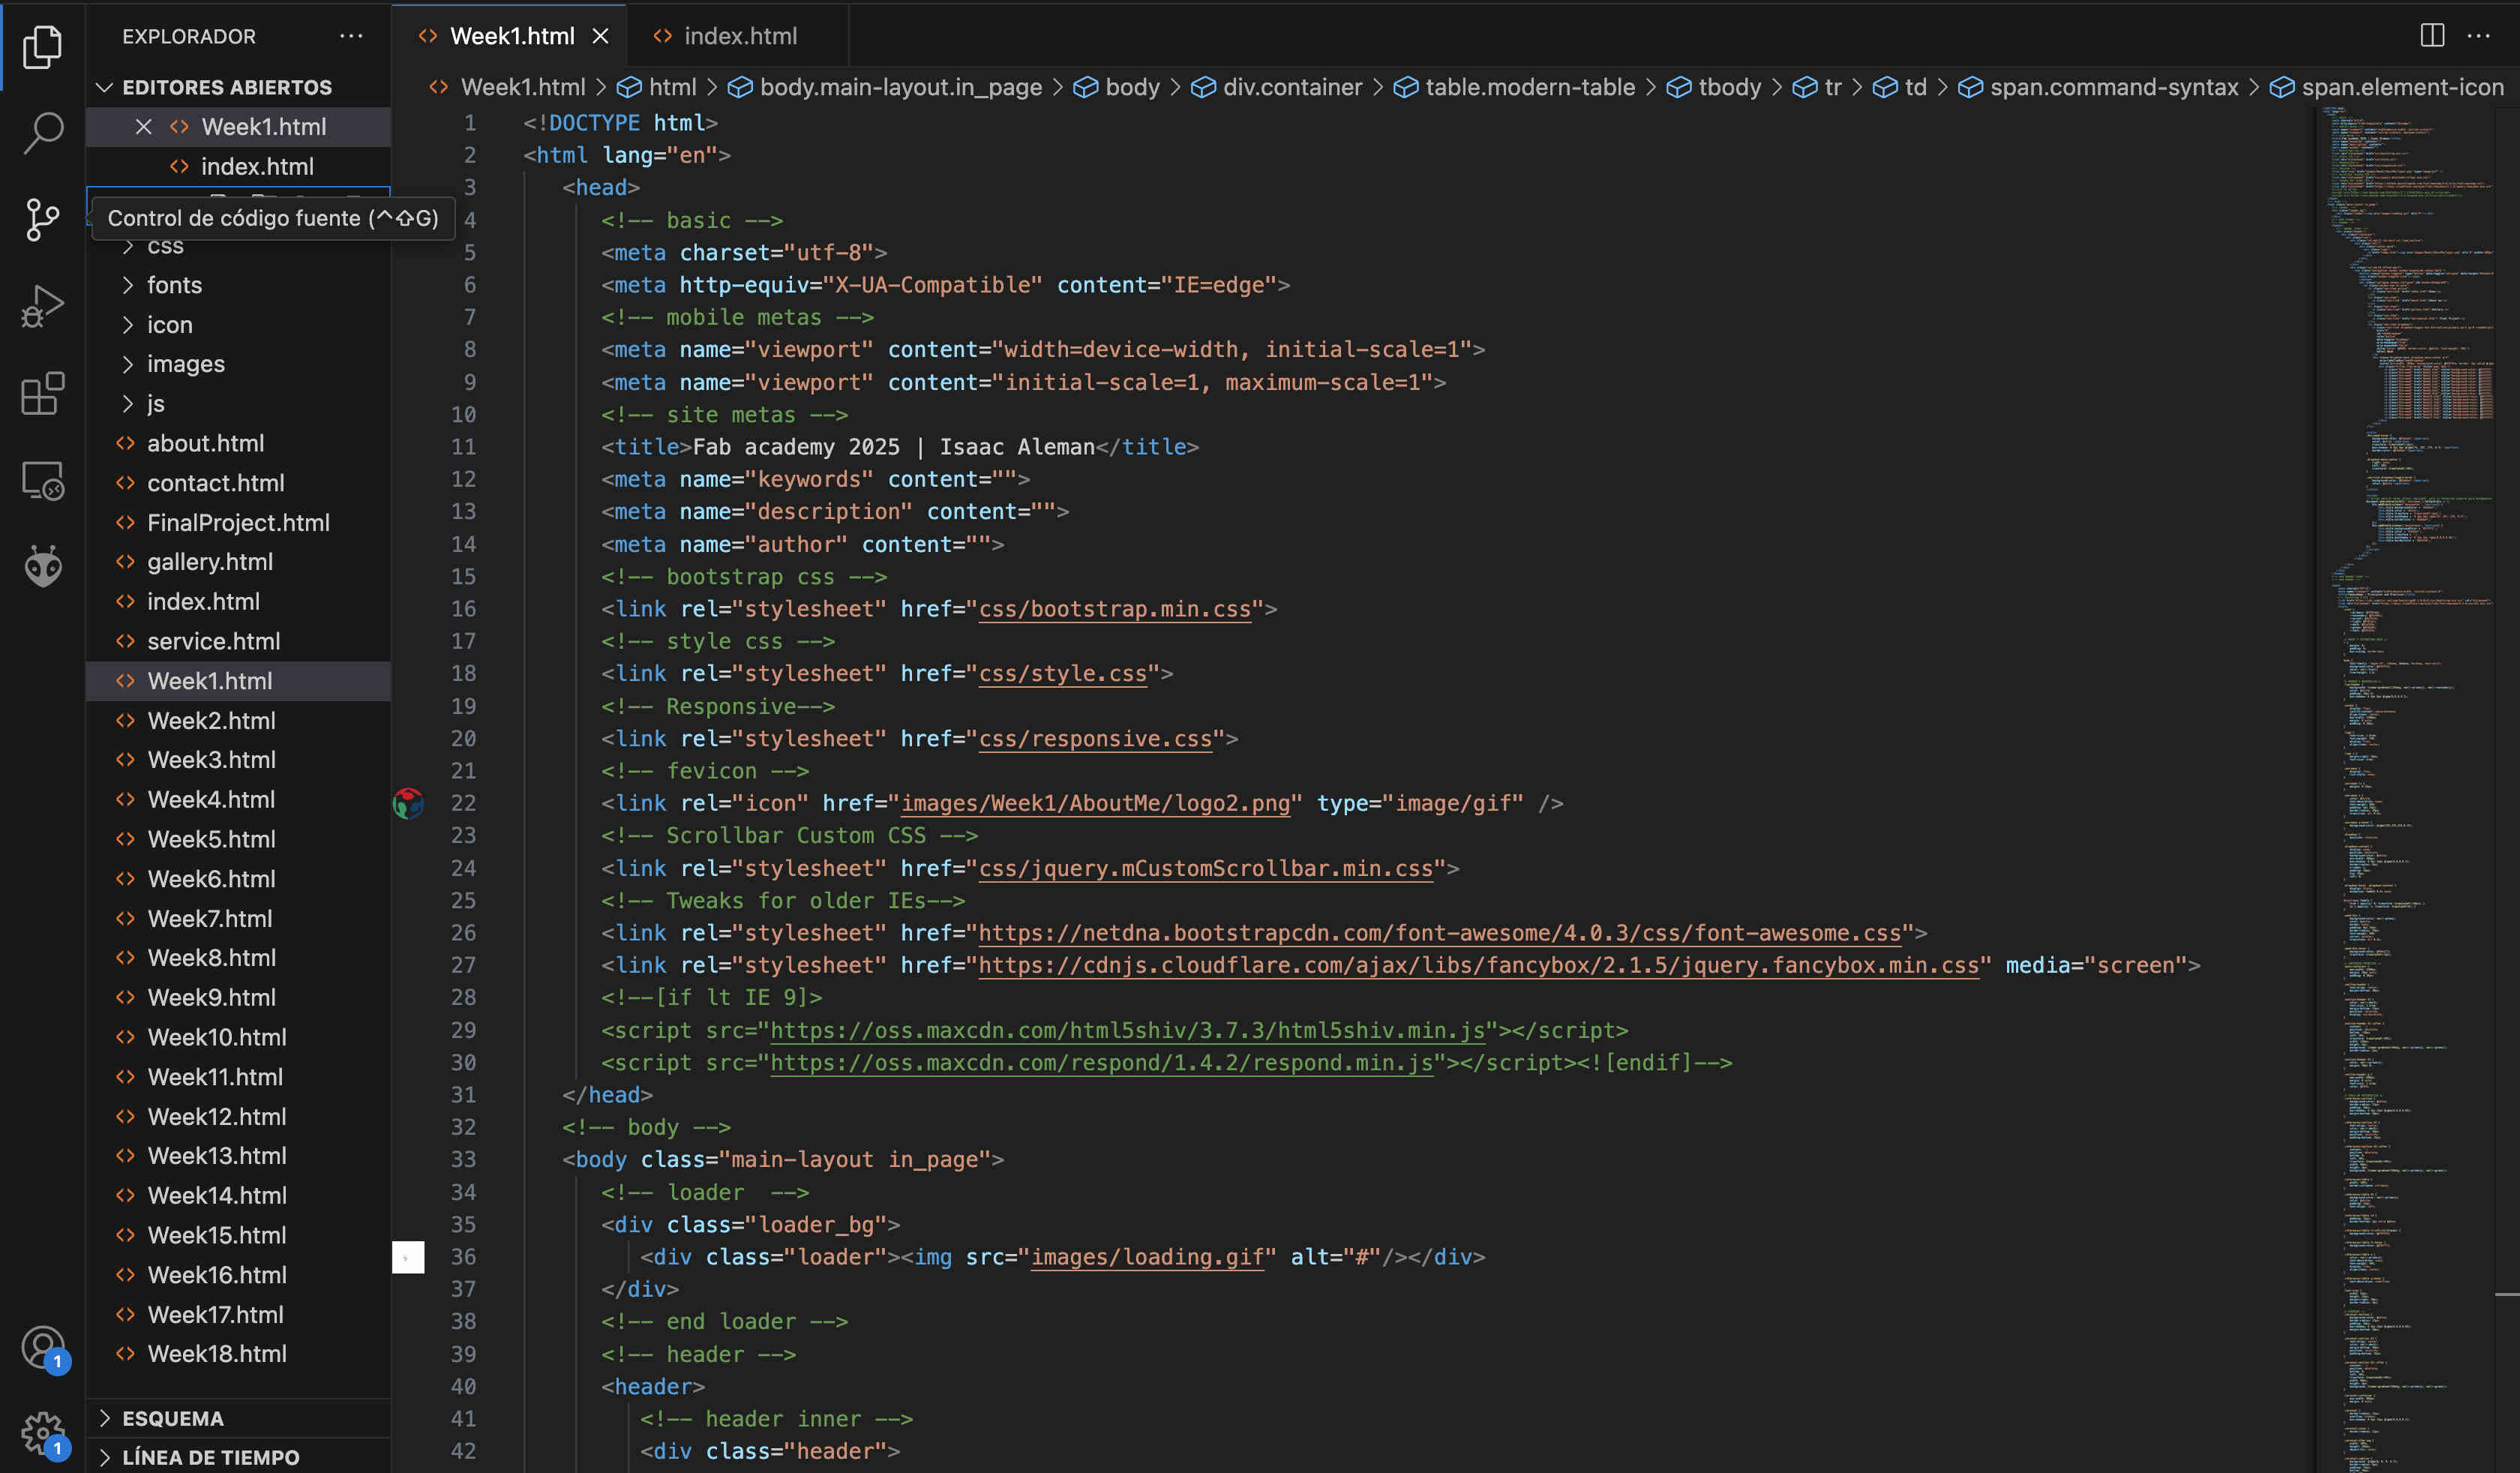Follow link css/responsive.css on line 20
The height and width of the screenshot is (1473, 2520).
(x=1095, y=739)
